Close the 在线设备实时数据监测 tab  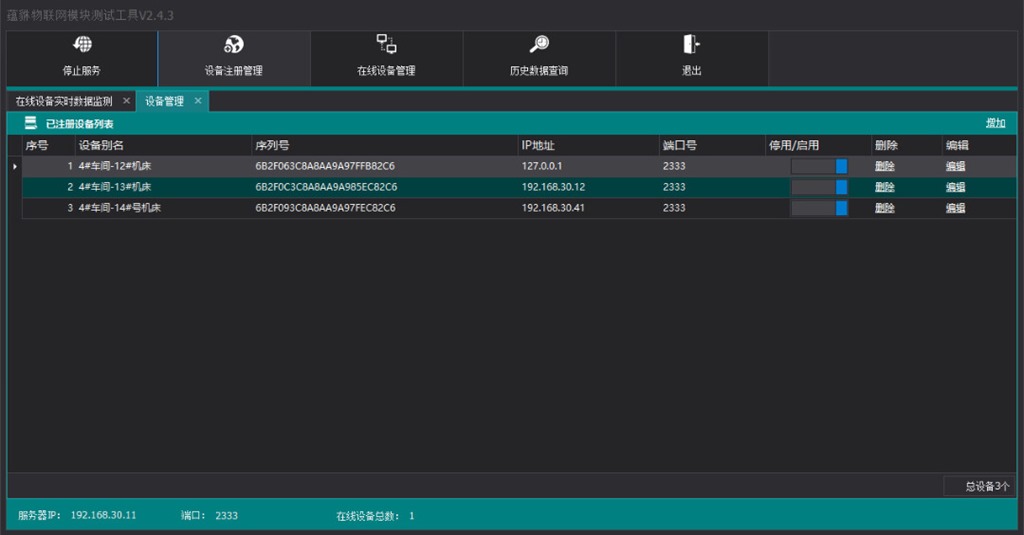[126, 101]
